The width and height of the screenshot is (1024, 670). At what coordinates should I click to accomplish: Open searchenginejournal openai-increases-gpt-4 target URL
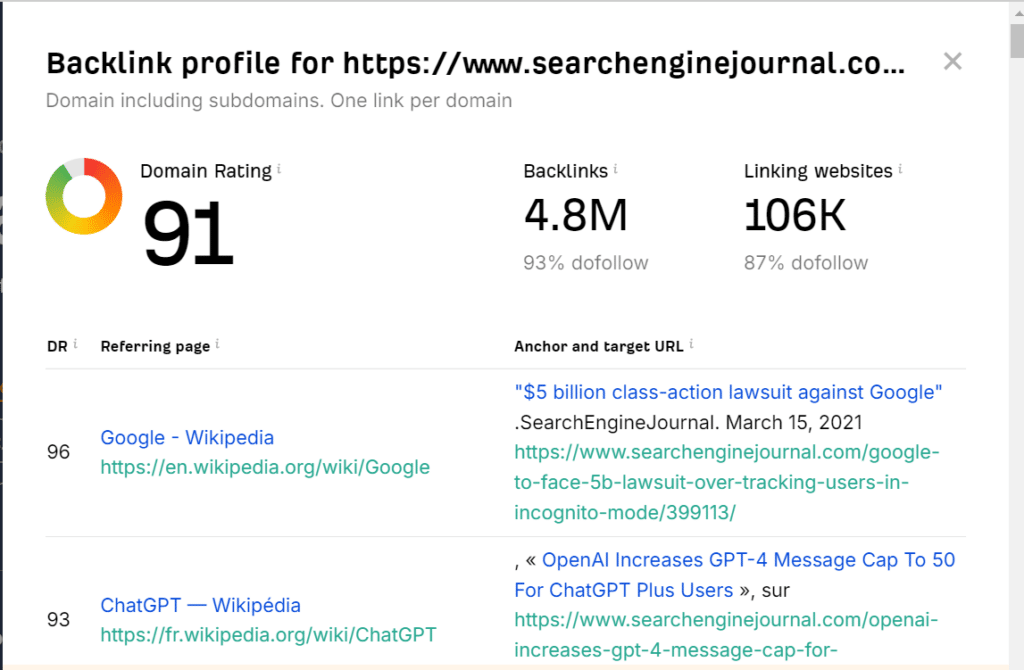(x=726, y=635)
